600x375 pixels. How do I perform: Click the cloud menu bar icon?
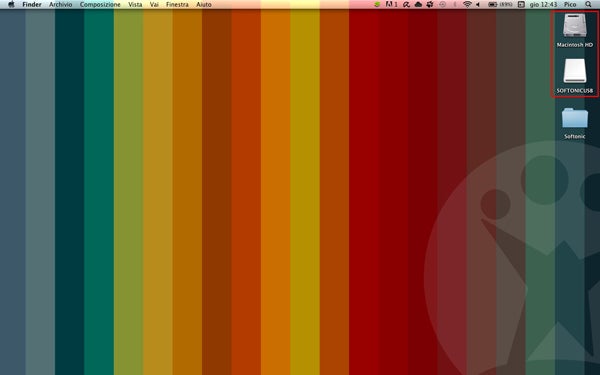(418, 5)
